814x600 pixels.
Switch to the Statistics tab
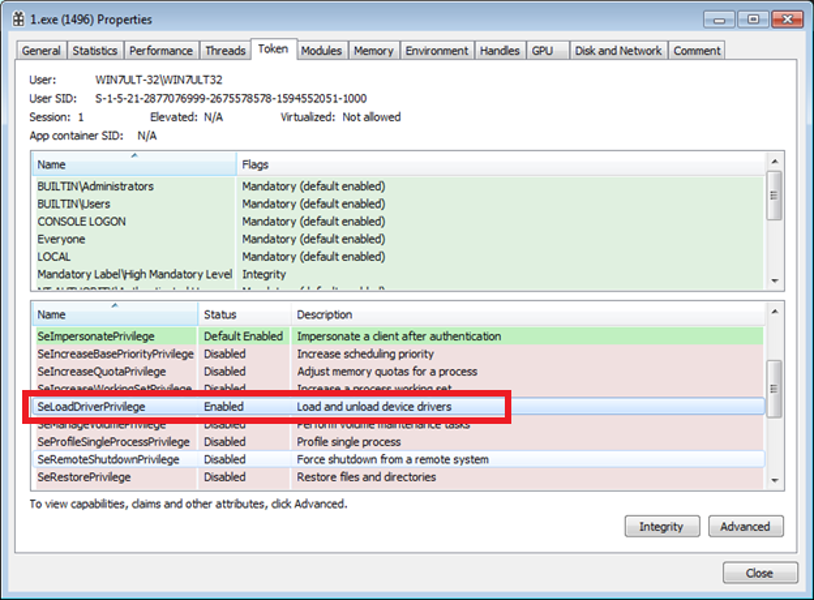pos(95,50)
